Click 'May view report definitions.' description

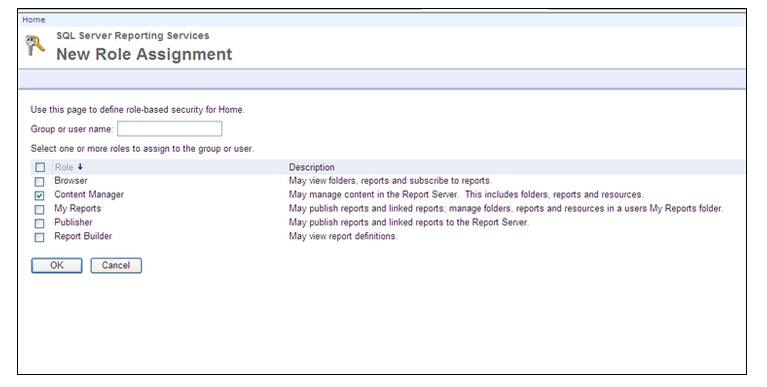[343, 236]
